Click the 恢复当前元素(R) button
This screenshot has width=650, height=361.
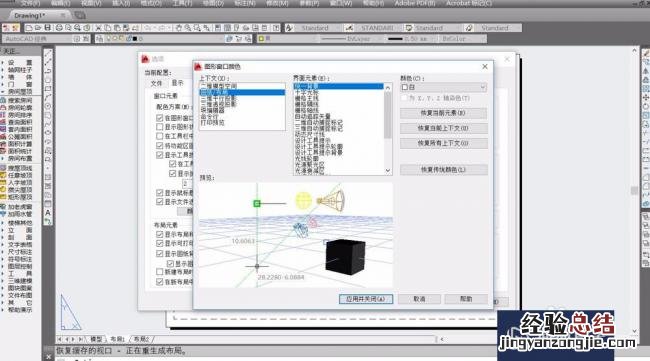(x=443, y=113)
